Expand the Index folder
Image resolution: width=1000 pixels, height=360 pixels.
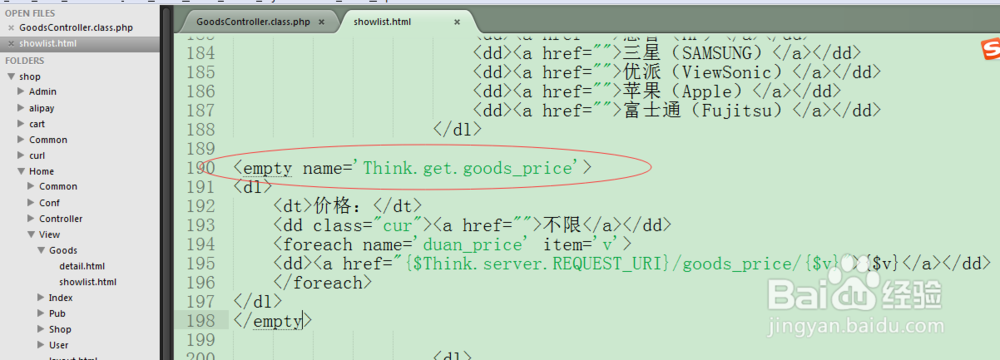tap(41, 297)
